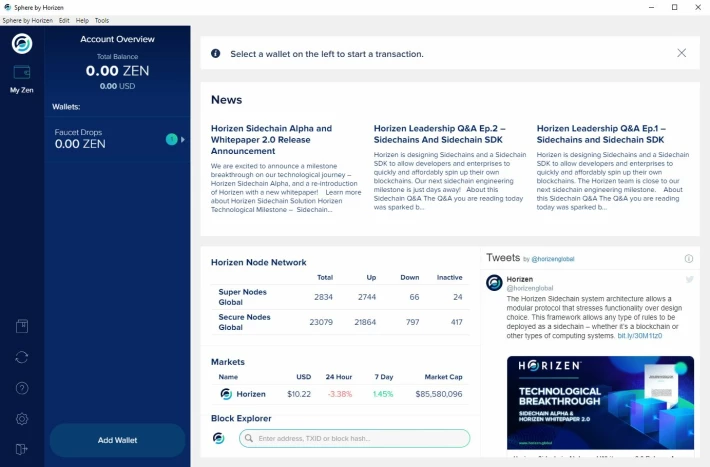The height and width of the screenshot is (467, 710).
Task: Click the Horizen market price $10.22
Action: 299,394
